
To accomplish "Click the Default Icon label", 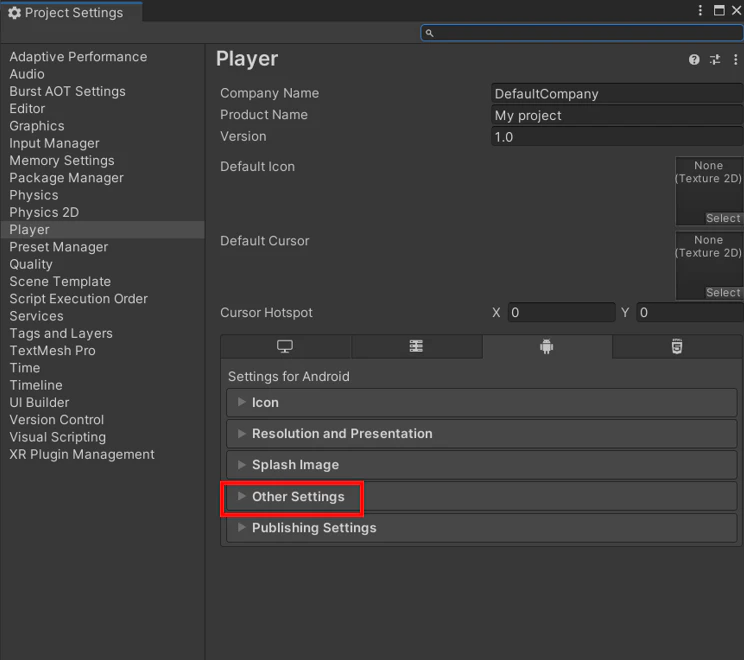I will [x=258, y=167].
